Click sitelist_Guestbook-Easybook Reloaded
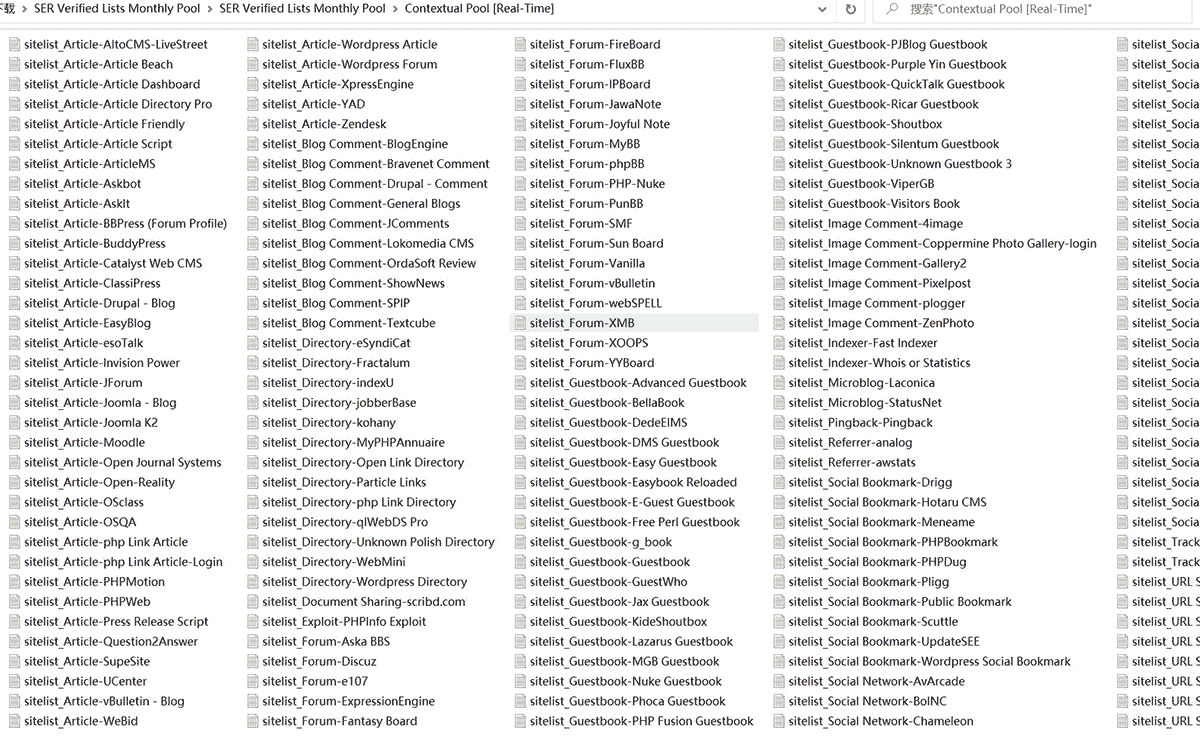This screenshot has height=737, width=1200. tap(633, 482)
